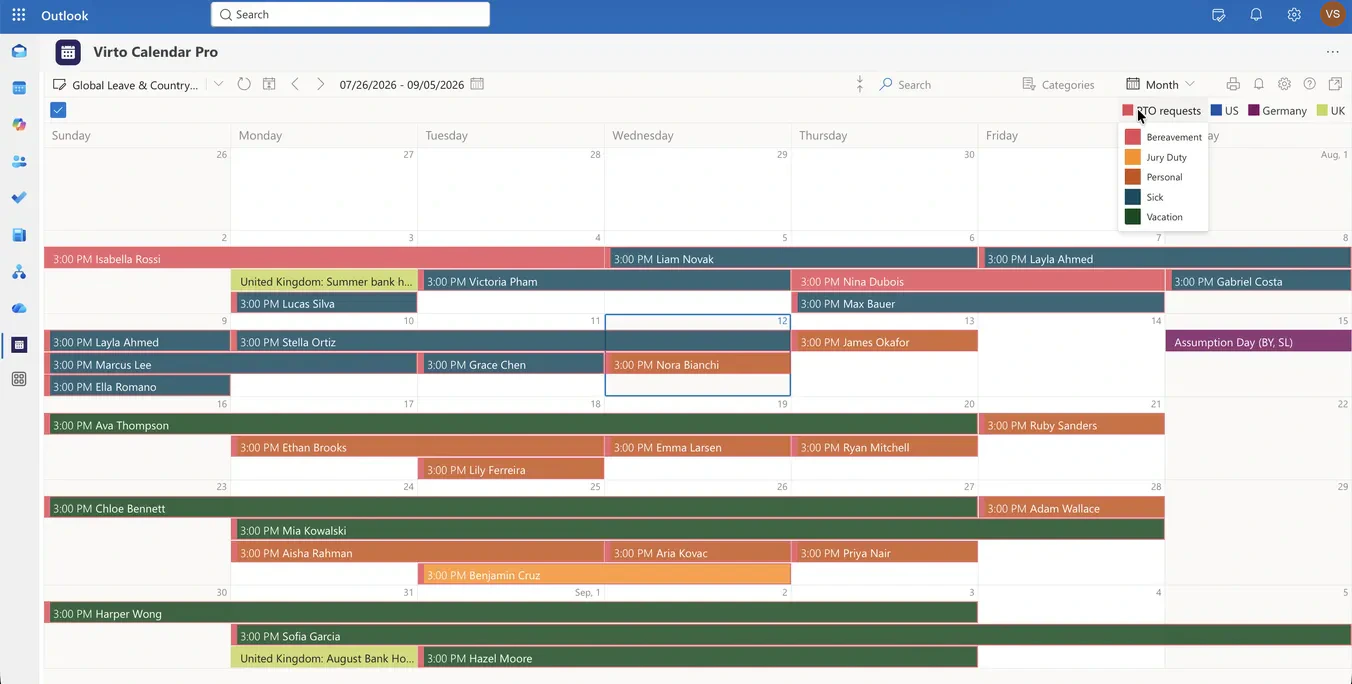The height and width of the screenshot is (684, 1352).
Task: Open the Categories filter
Action: coord(1058,85)
